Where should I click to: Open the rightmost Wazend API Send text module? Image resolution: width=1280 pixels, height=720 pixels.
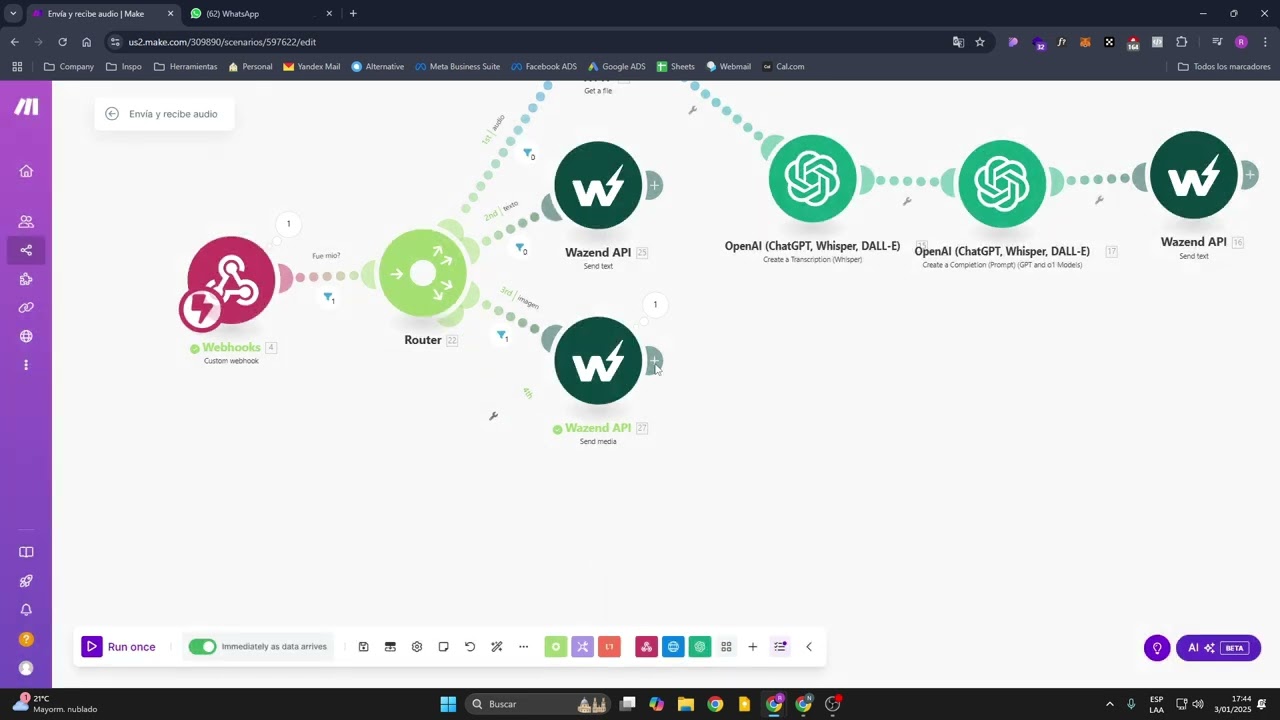pos(1194,175)
